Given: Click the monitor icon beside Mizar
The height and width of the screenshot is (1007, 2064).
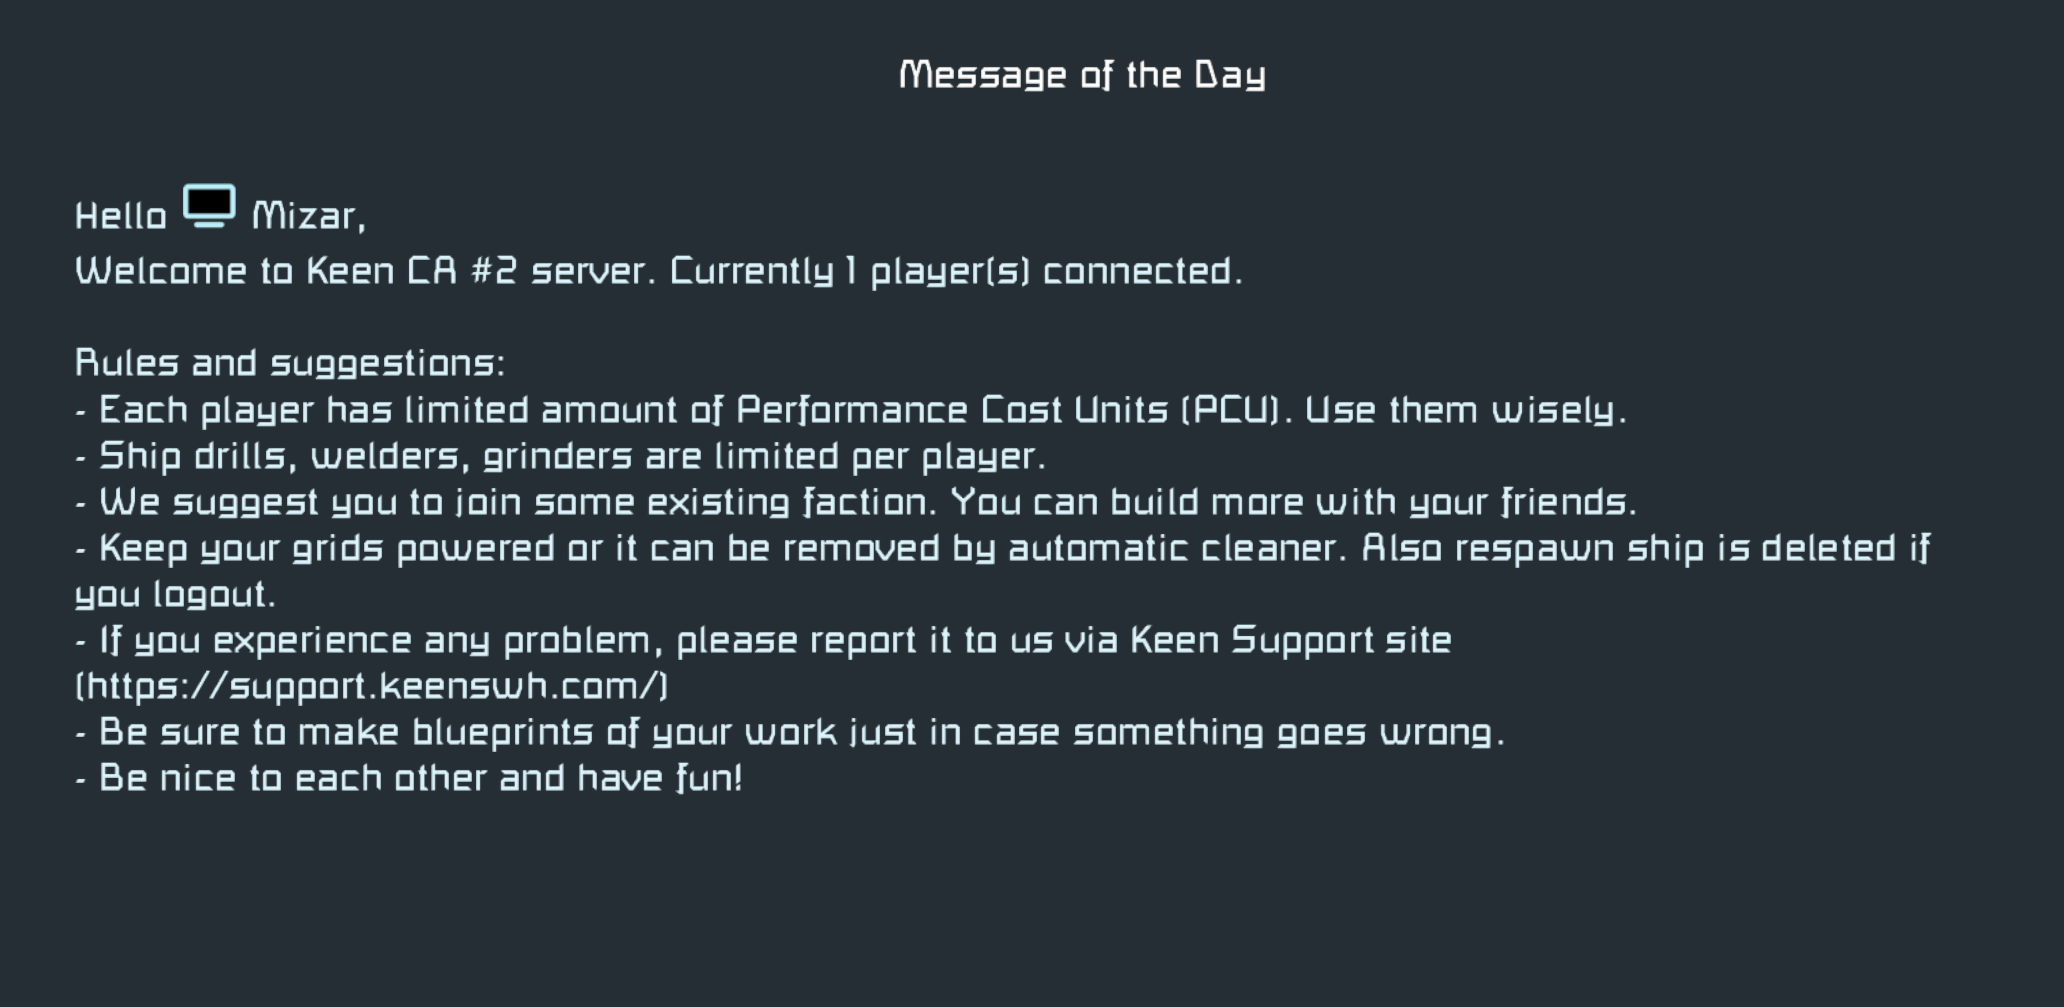Looking at the screenshot, I should click(209, 206).
